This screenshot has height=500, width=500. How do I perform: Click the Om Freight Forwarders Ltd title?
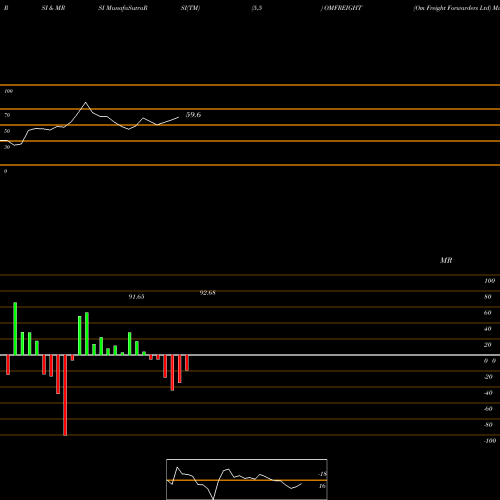[452, 8]
